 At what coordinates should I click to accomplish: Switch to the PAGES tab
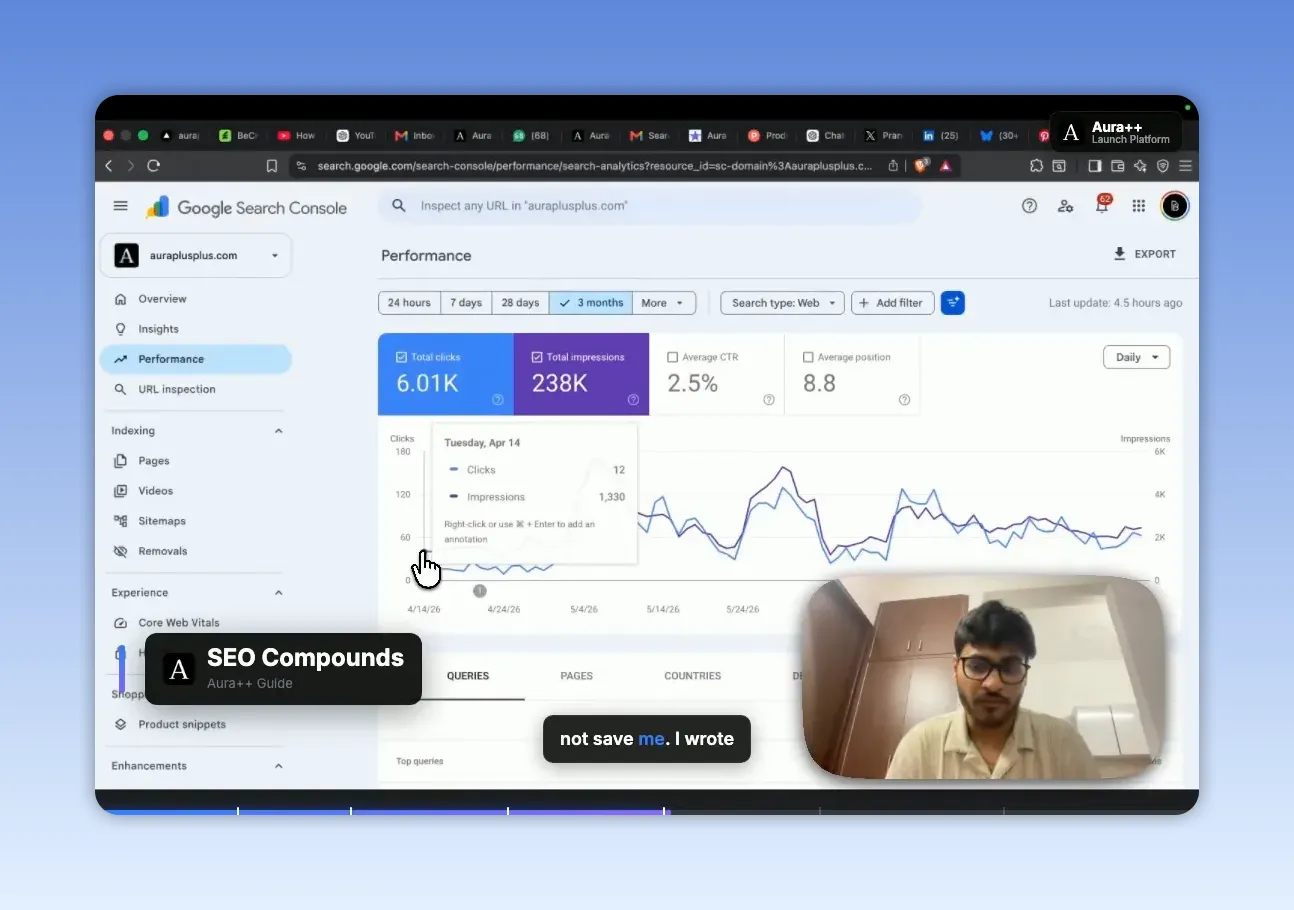[576, 676]
